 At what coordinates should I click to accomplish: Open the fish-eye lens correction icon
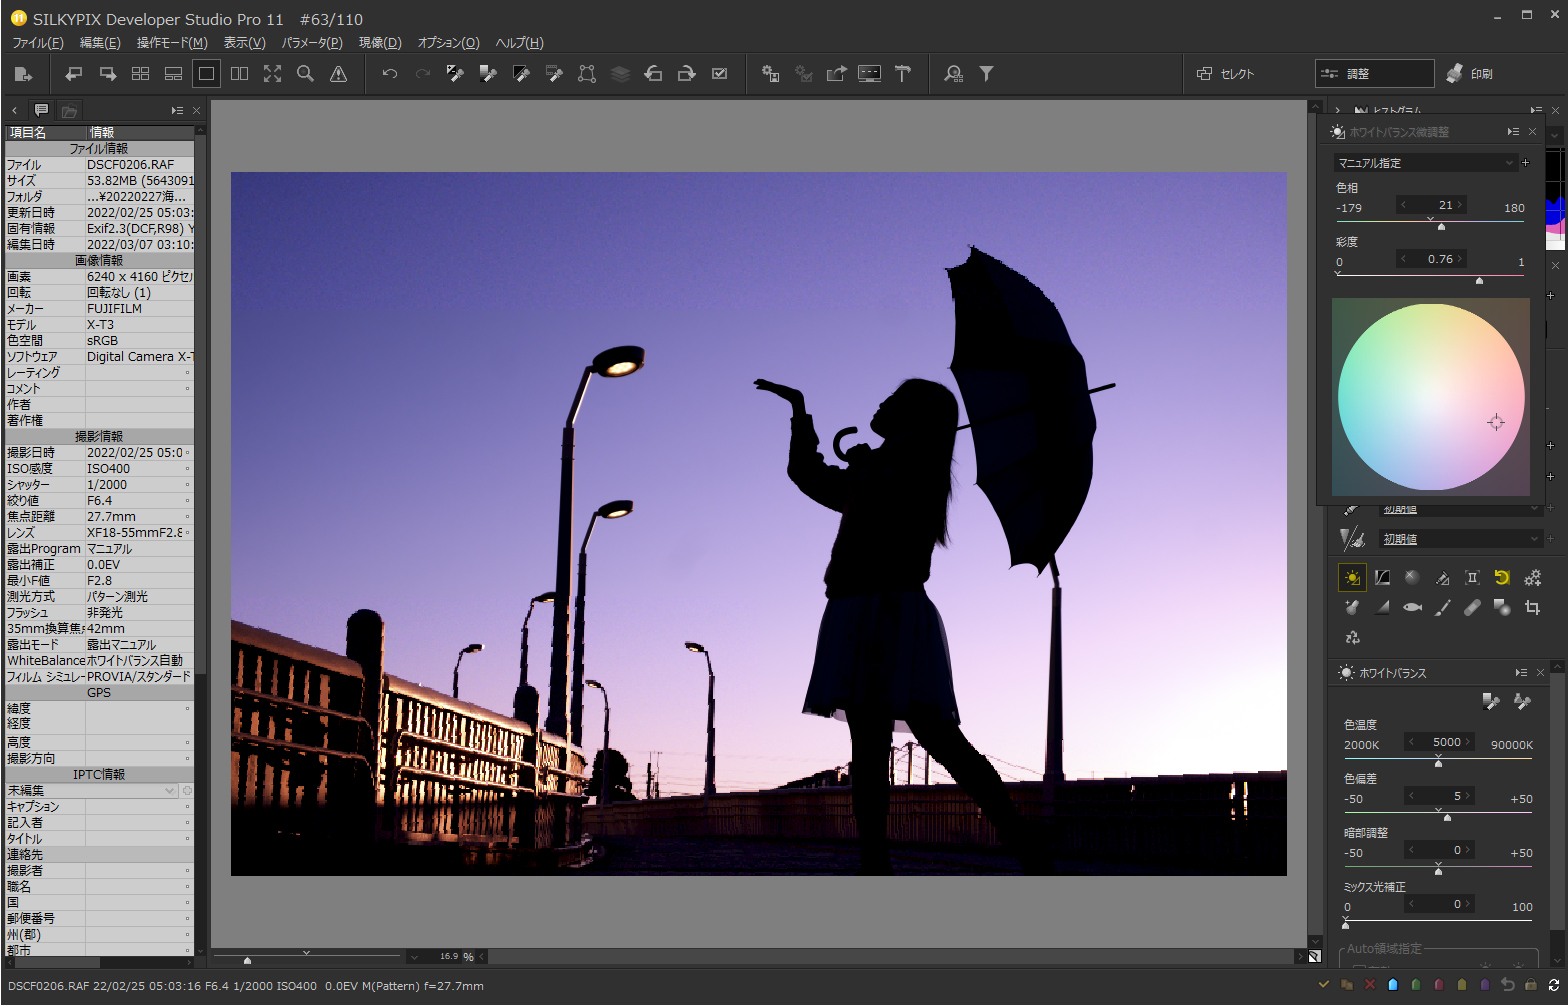[x=1412, y=607]
